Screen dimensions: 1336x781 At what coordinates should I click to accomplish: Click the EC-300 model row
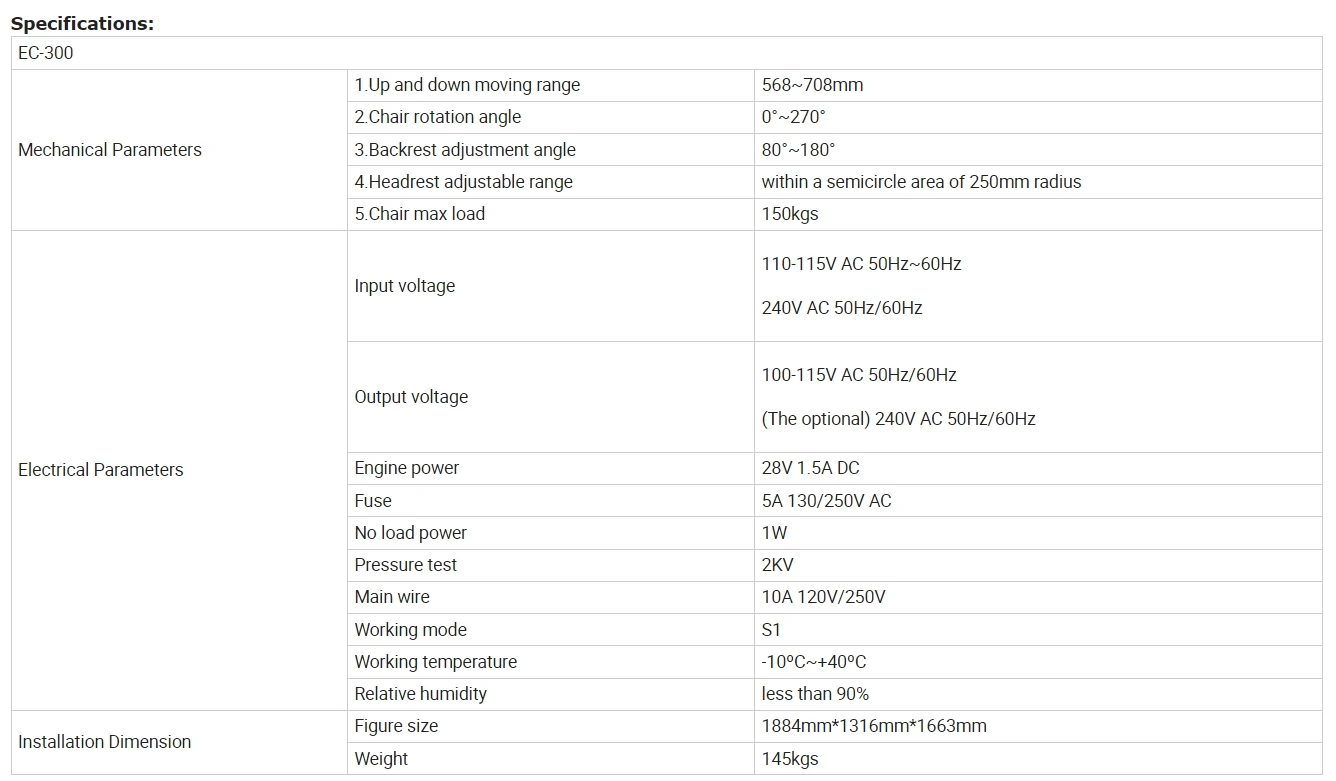[x=46, y=53]
